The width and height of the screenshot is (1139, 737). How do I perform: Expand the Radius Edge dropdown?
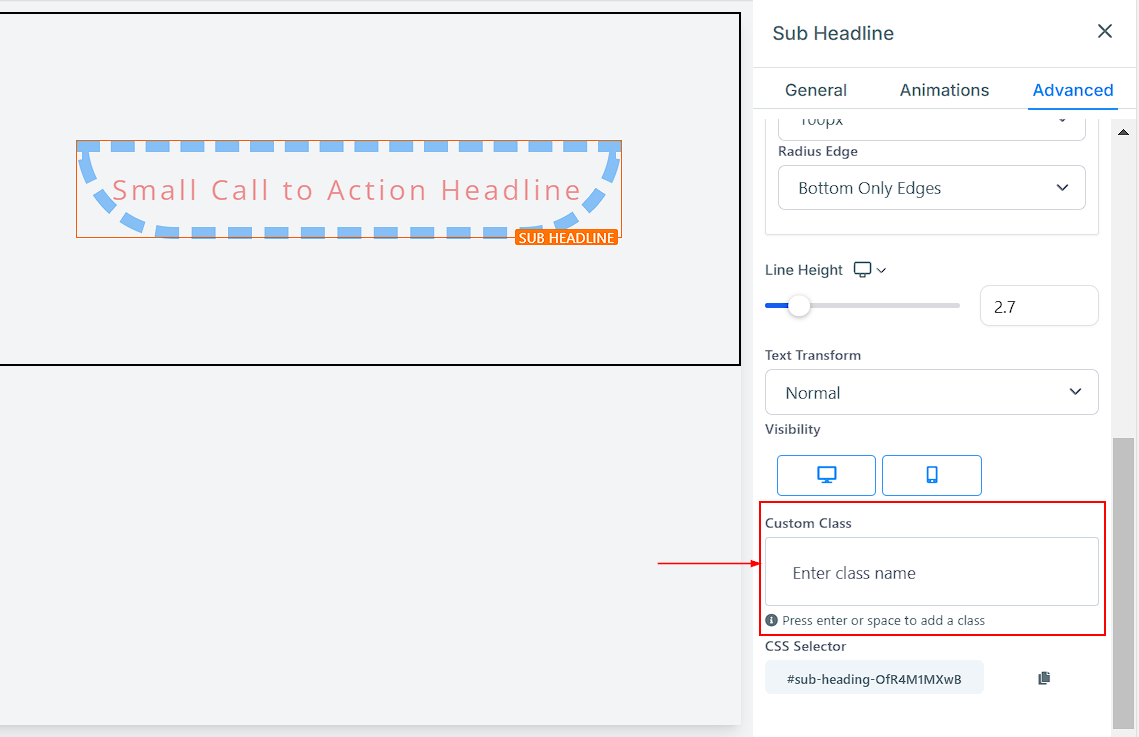coord(931,188)
